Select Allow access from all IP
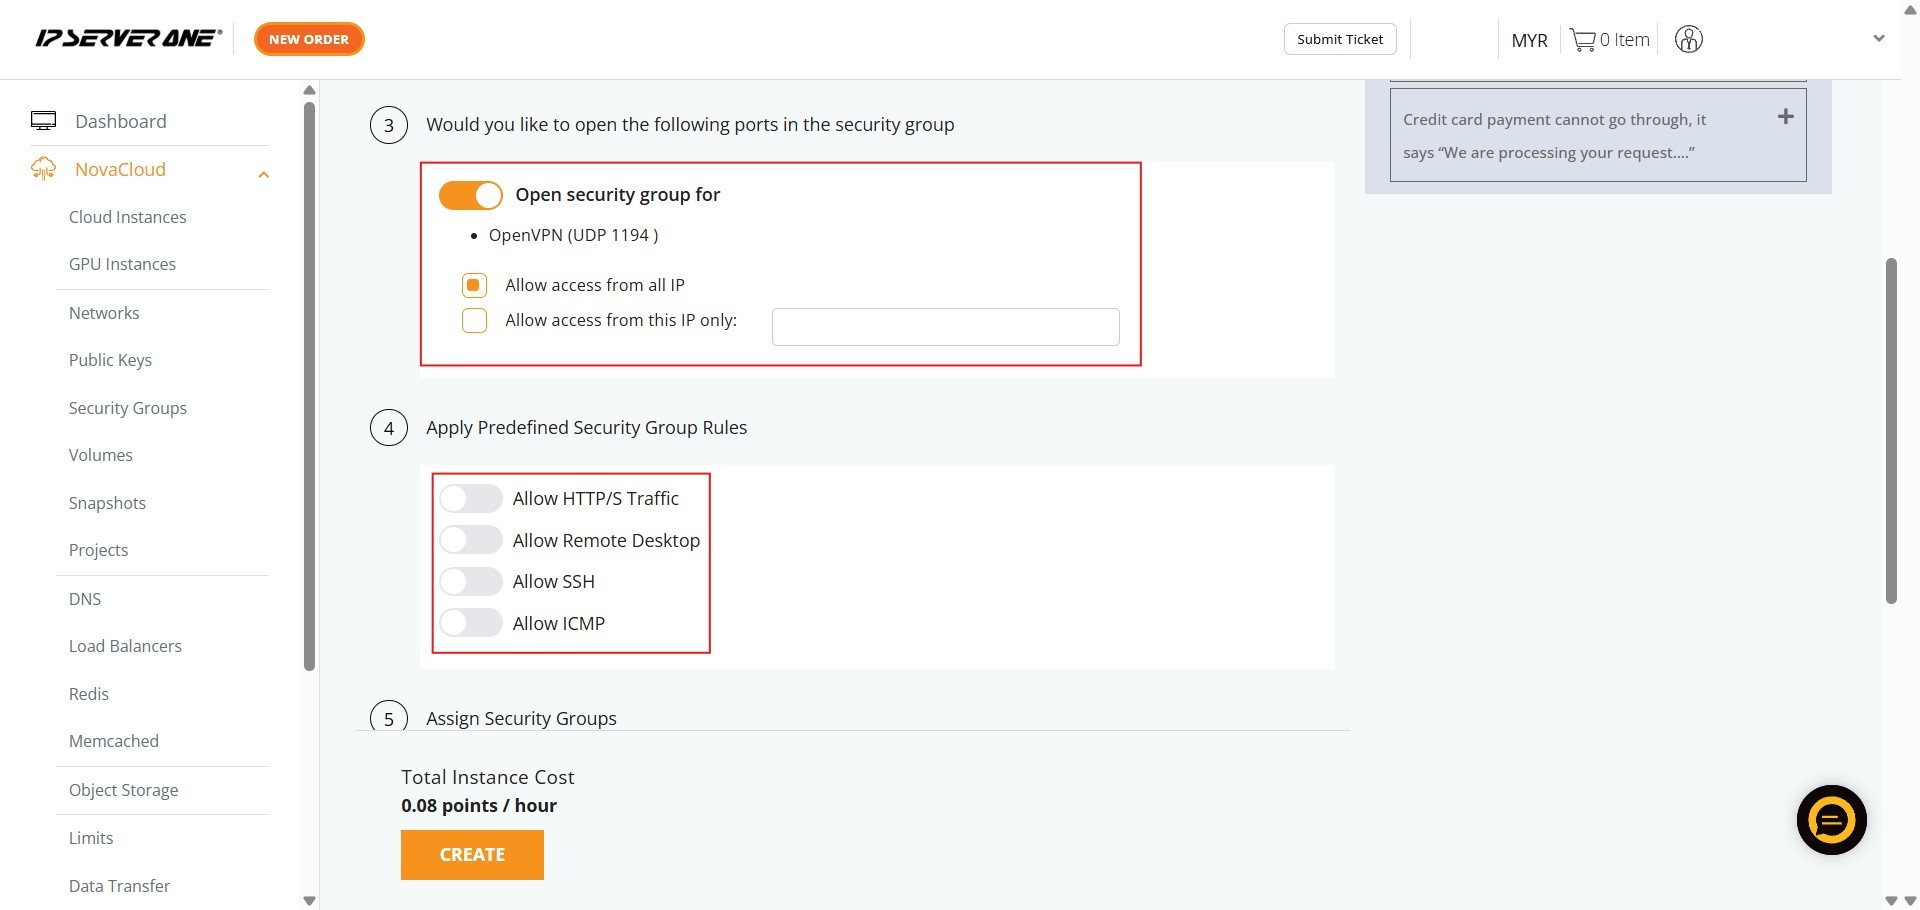Image resolution: width=1920 pixels, height=910 pixels. tap(474, 285)
